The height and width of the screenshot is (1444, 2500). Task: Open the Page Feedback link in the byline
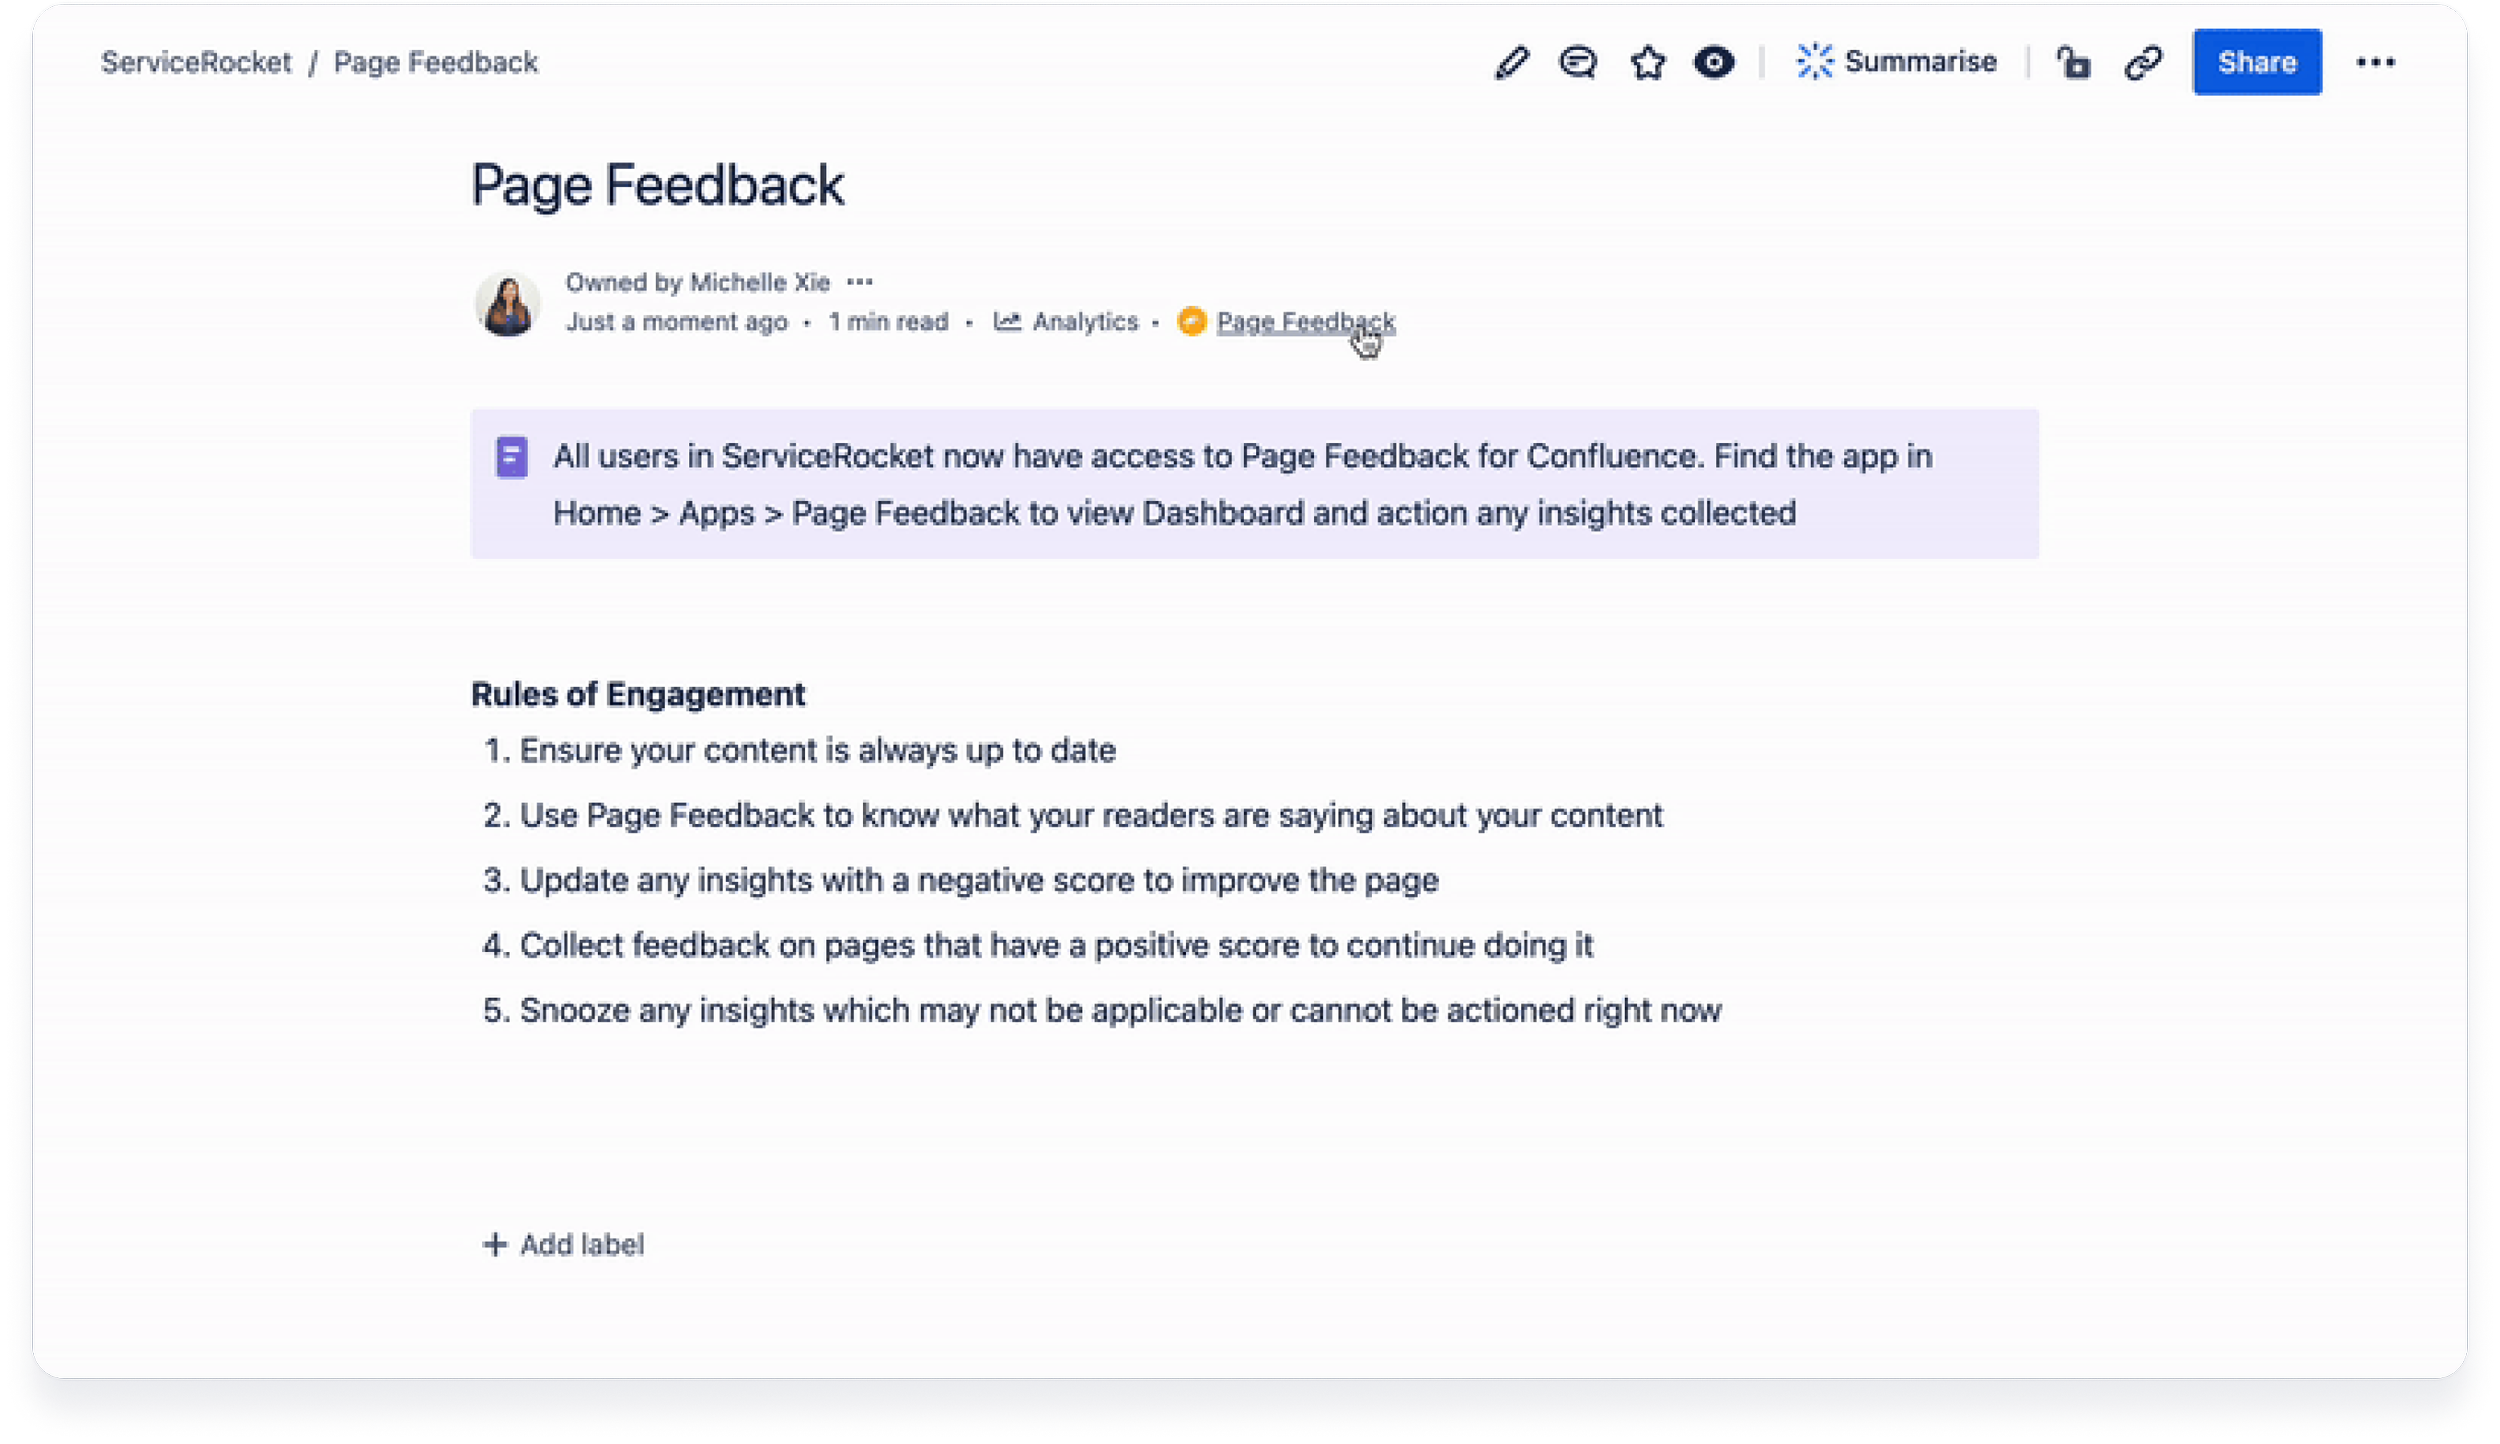pyautogui.click(x=1305, y=321)
